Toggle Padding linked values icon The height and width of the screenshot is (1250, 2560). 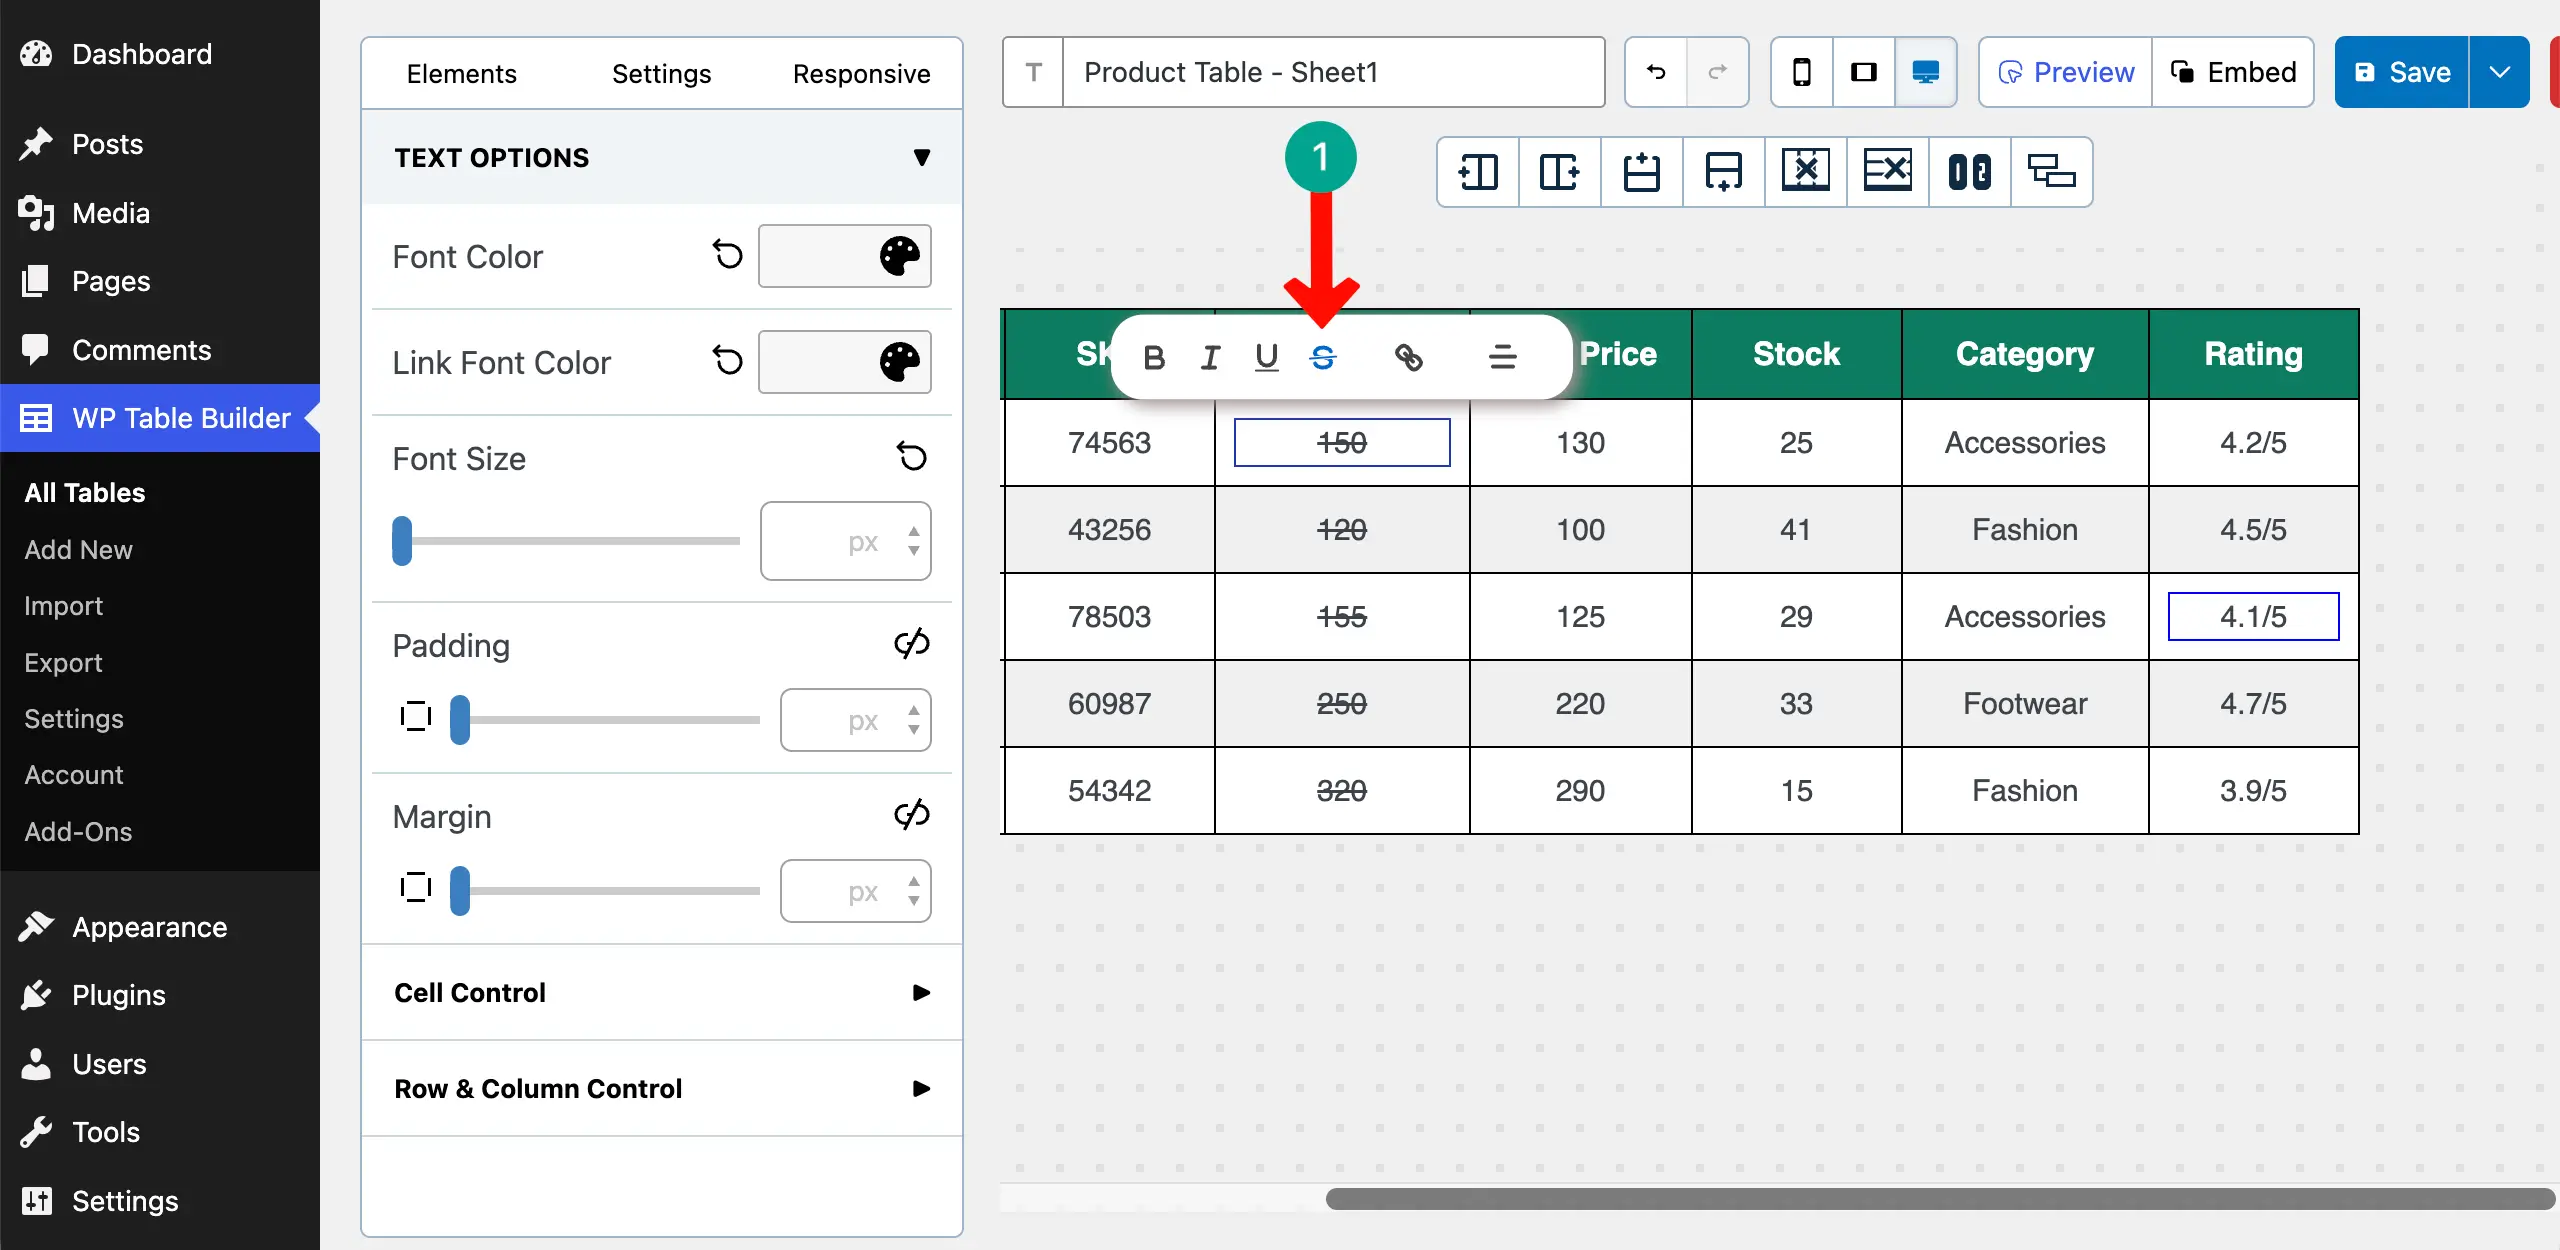[x=911, y=644]
